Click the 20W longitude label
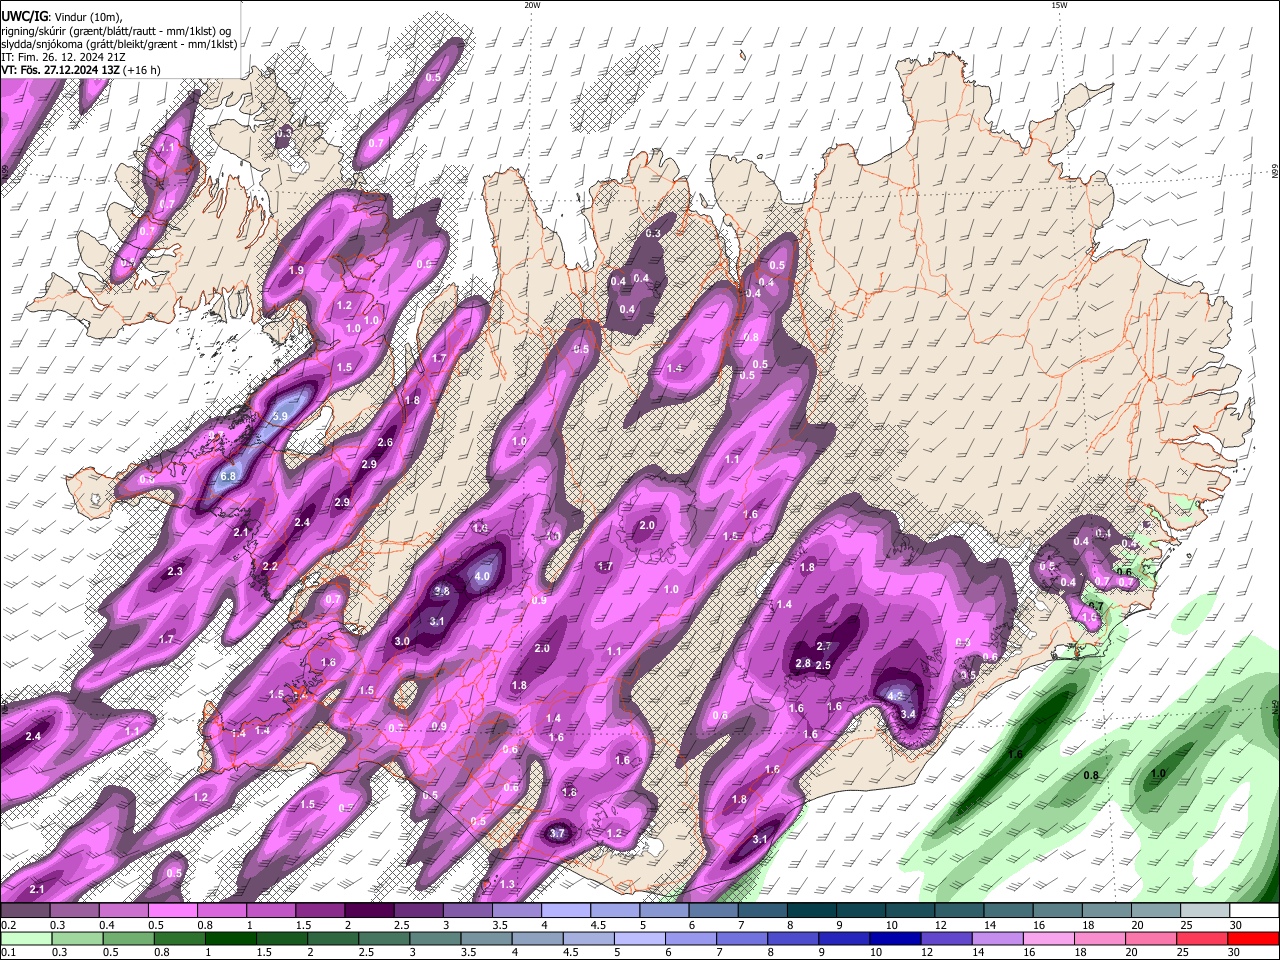1280x960 pixels. (532, 5)
